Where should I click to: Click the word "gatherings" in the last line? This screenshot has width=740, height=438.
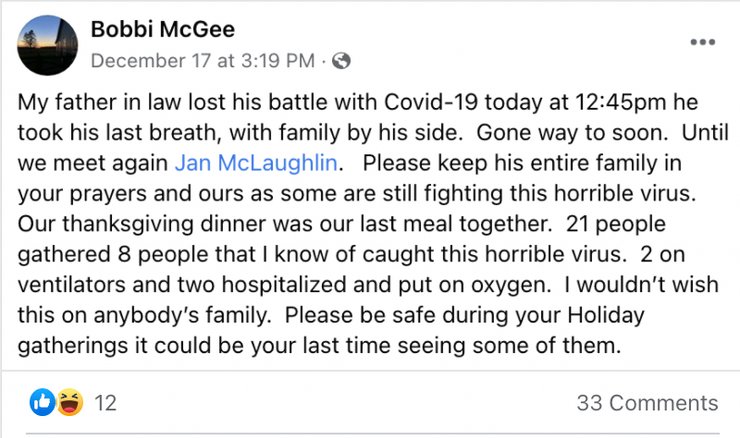pyautogui.click(x=73, y=345)
